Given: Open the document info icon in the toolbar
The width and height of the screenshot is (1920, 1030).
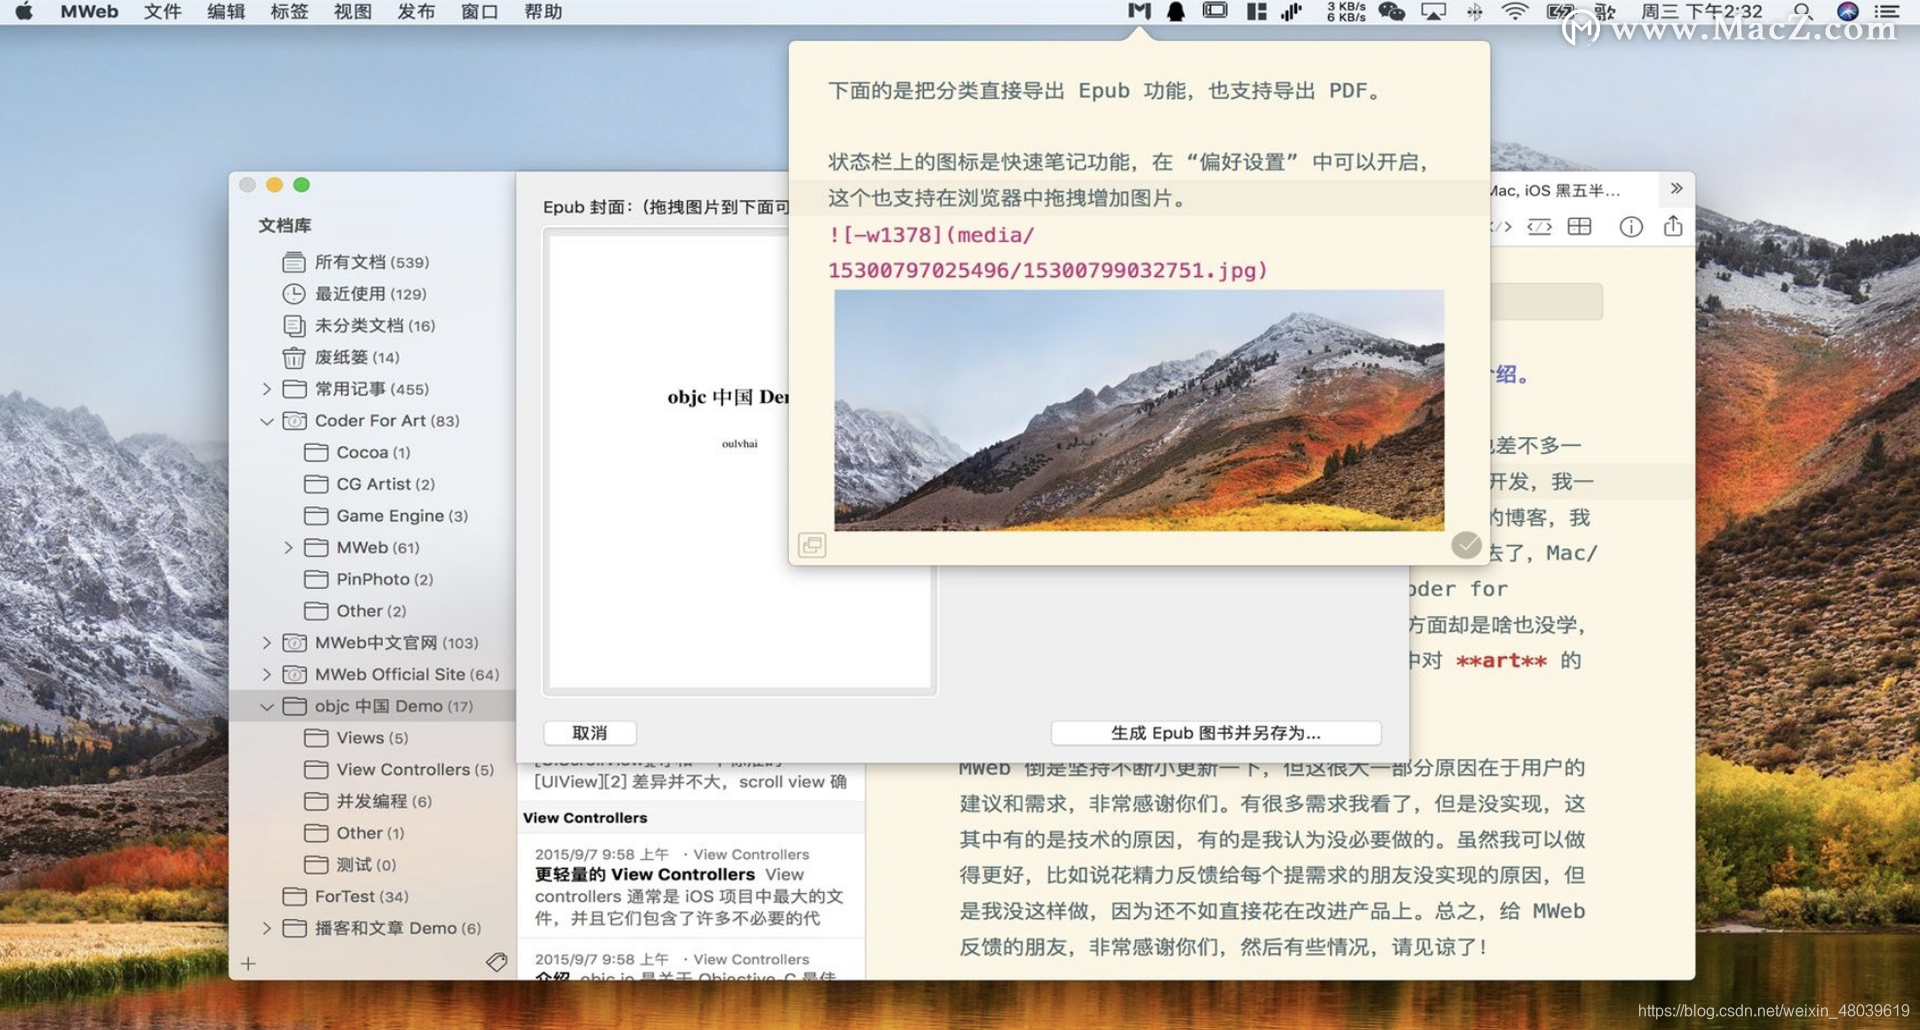Looking at the screenshot, I should point(1631,227).
